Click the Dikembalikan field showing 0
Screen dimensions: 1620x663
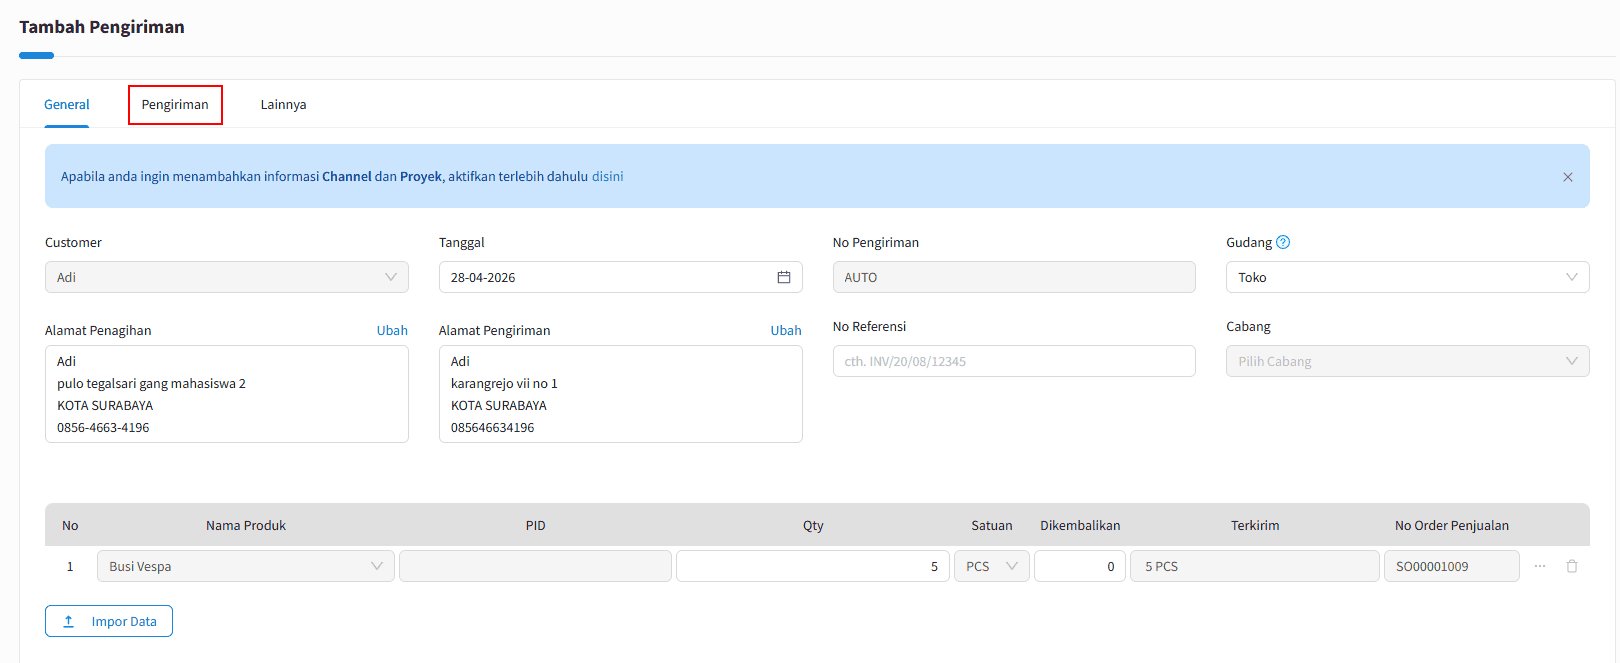point(1079,566)
